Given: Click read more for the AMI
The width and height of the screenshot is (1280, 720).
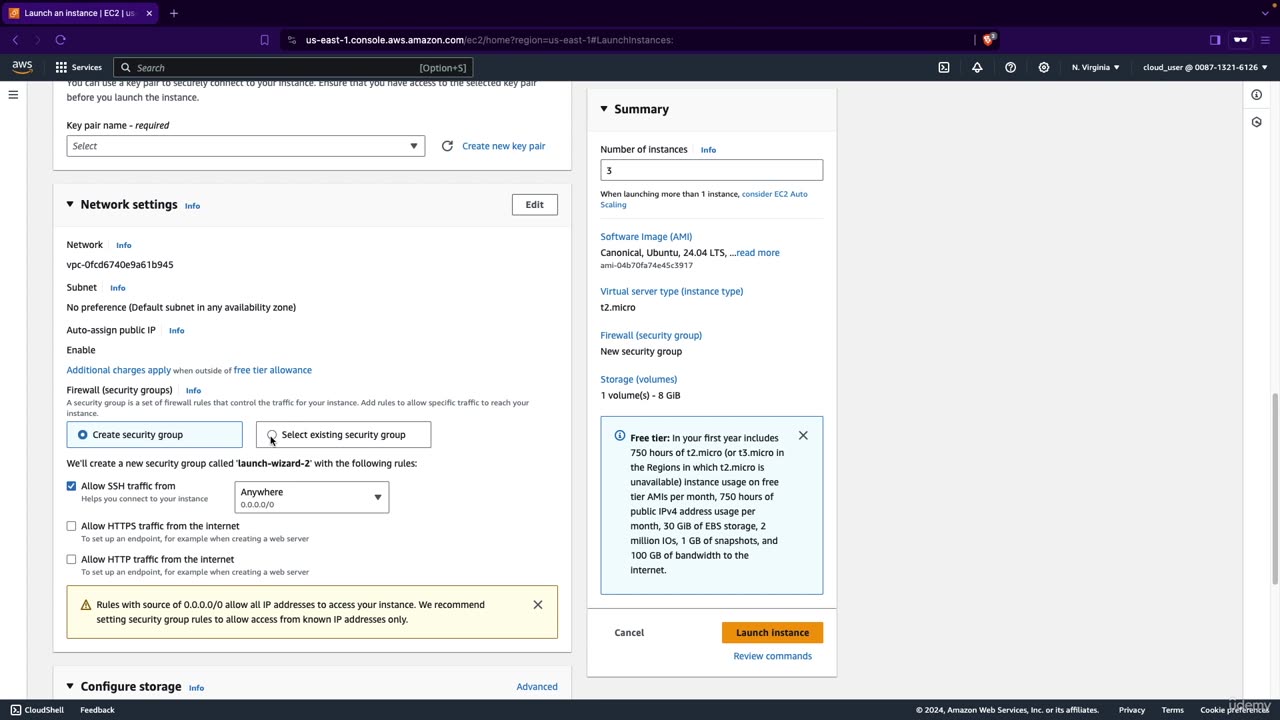Looking at the screenshot, I should (758, 253).
